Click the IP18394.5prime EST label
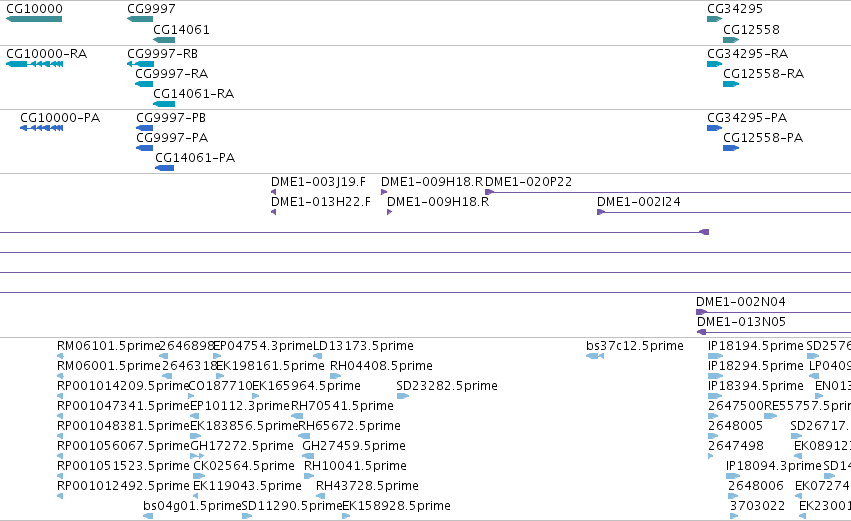This screenshot has height=521, width=851. click(756, 386)
